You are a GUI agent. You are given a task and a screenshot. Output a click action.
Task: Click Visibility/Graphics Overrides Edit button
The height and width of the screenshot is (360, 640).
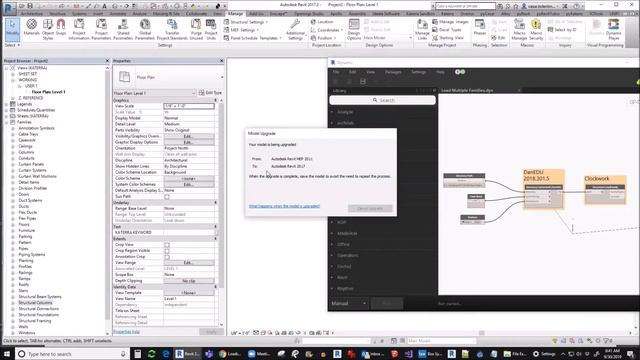coord(189,136)
